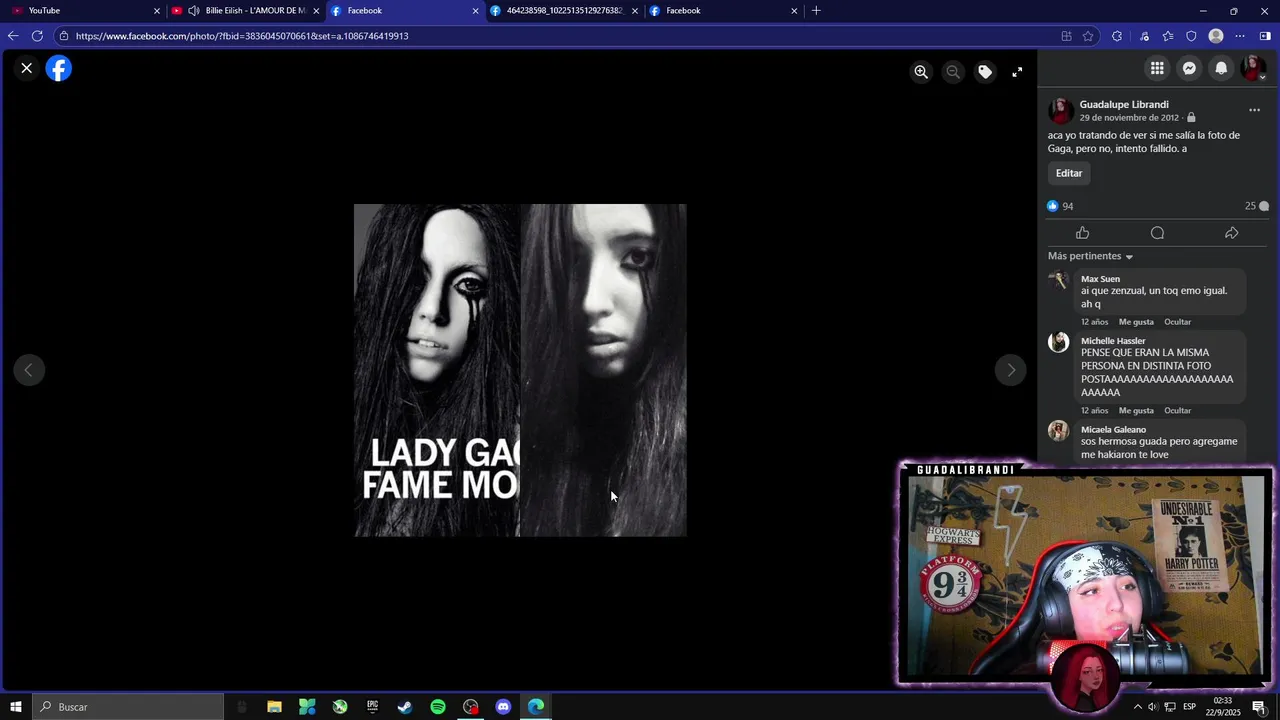Close the photo viewer with the X
The width and height of the screenshot is (1280, 720).
pos(27,68)
